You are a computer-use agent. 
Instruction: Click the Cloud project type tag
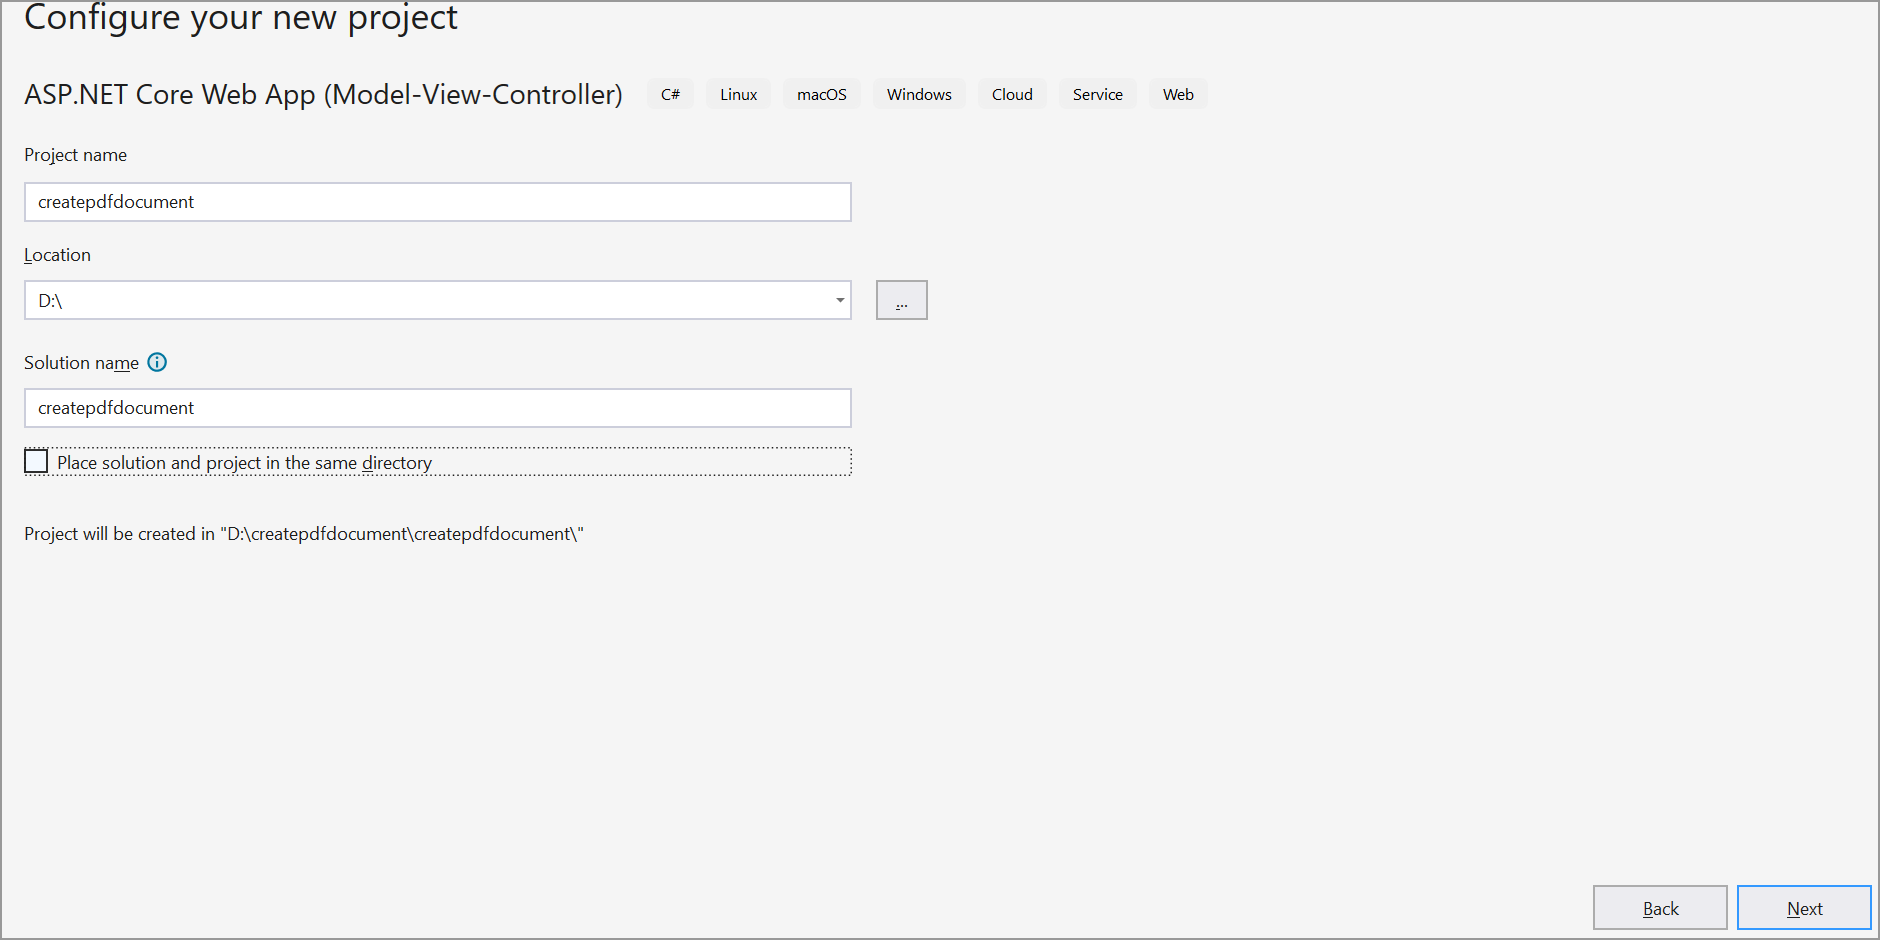1012,93
